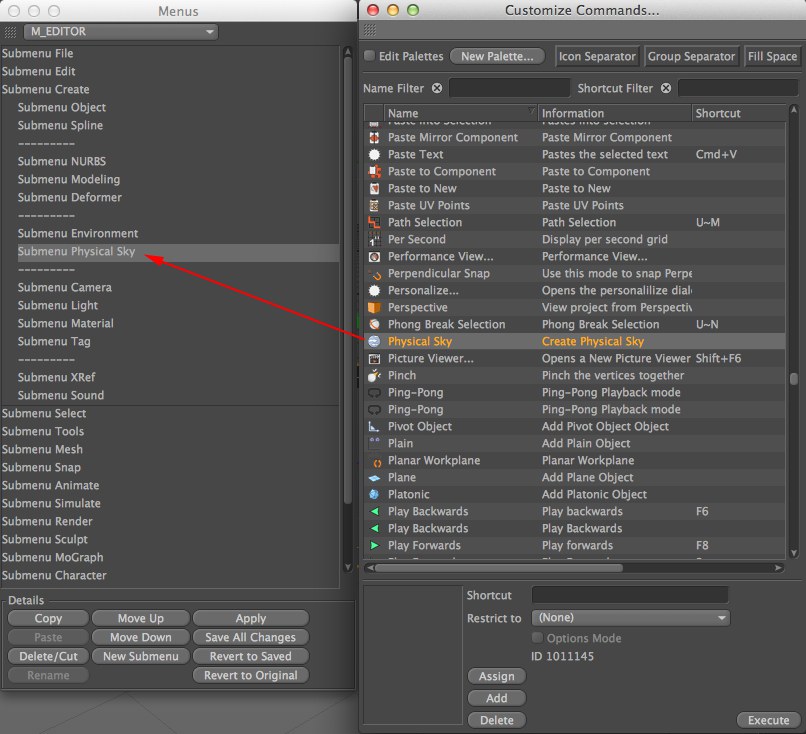
Task: Click the Physical Sky command icon
Action: pos(374,342)
